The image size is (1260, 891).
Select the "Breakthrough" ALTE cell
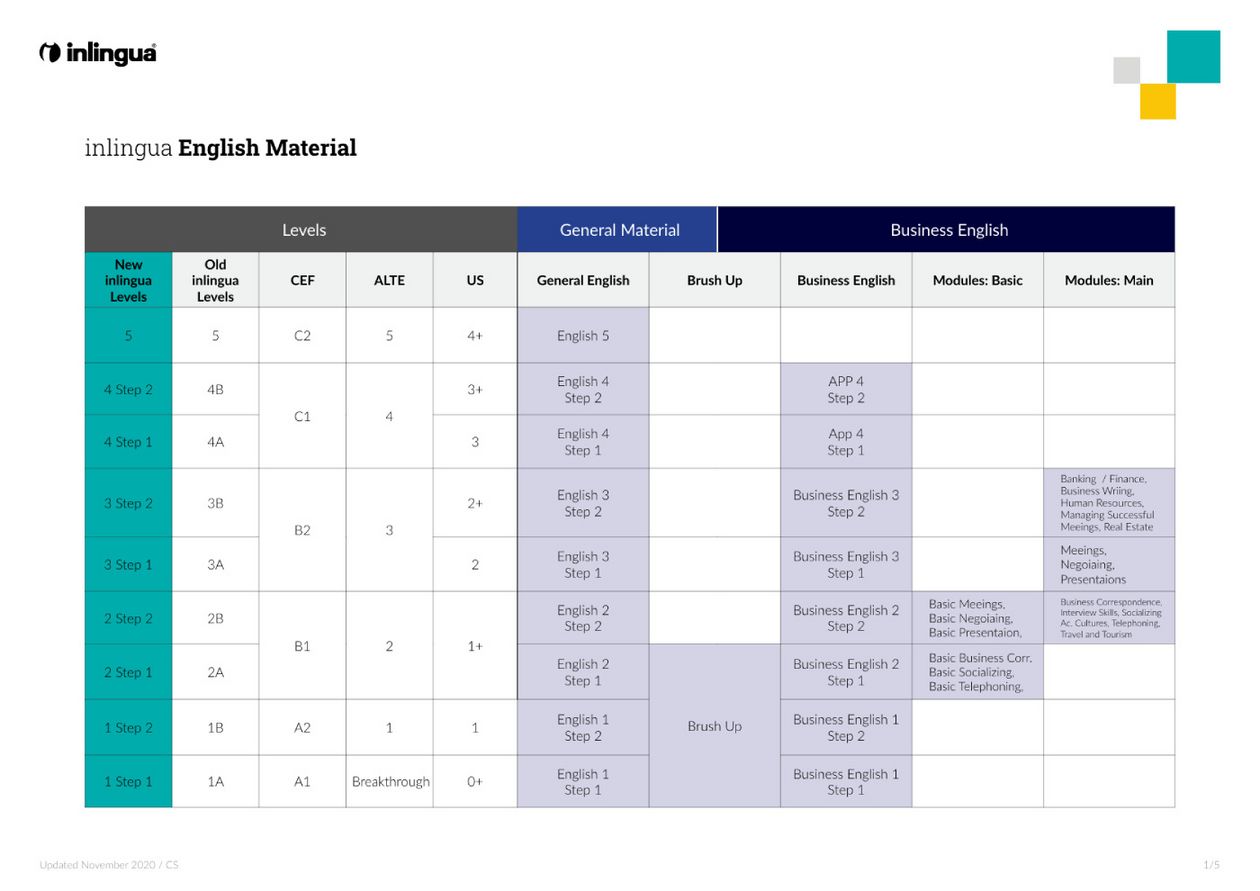tap(390, 782)
